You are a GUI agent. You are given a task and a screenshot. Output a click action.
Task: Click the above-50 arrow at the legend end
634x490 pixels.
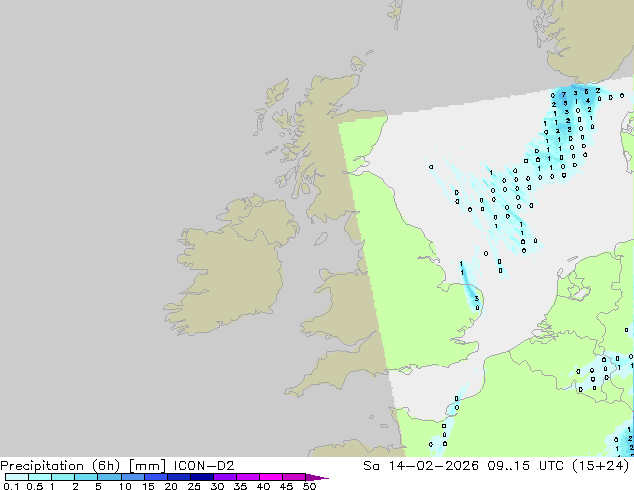[x=317, y=477]
